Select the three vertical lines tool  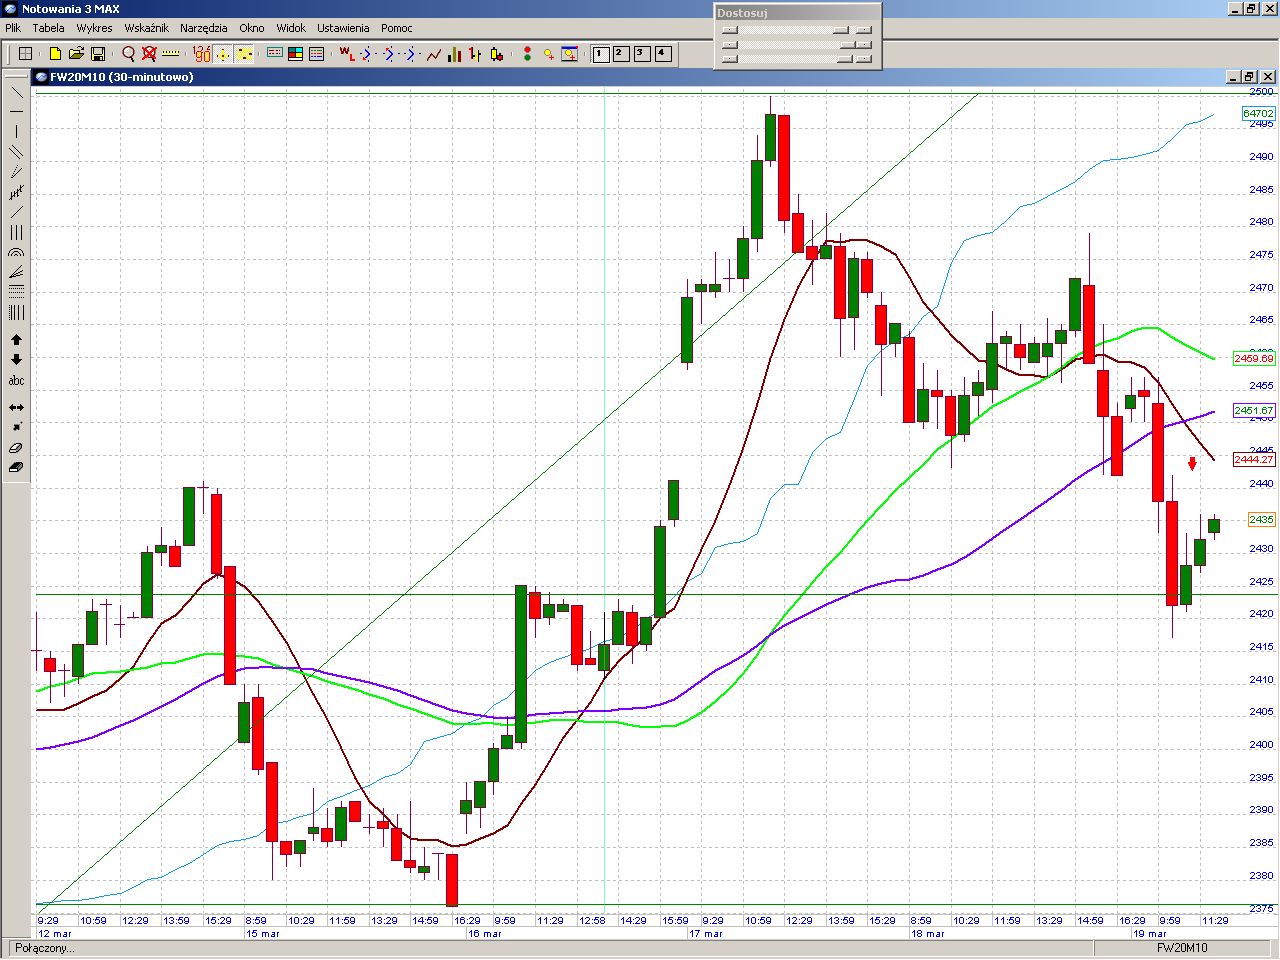click(x=16, y=232)
